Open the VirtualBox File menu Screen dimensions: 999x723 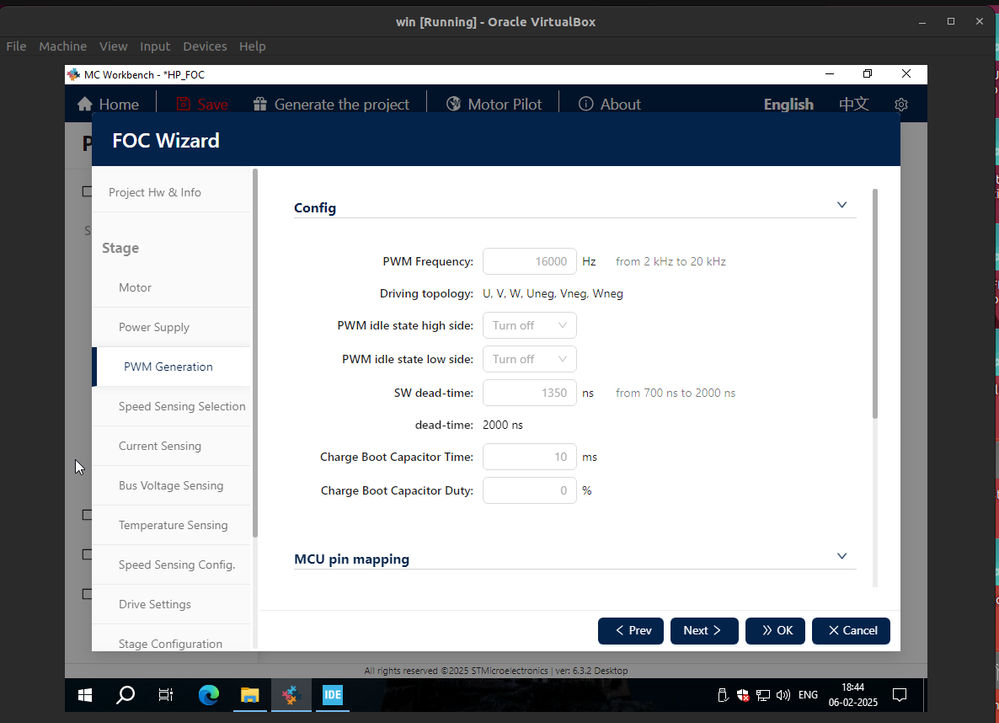click(16, 47)
